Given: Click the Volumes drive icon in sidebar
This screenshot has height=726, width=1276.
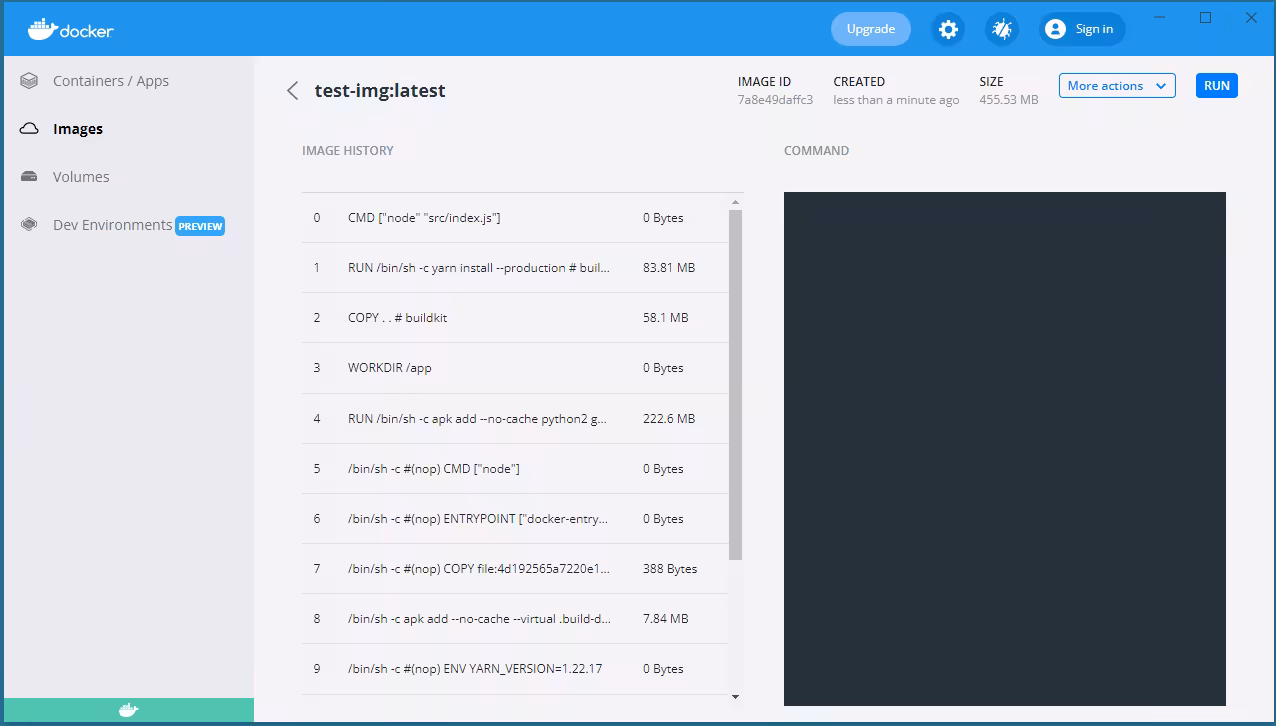Looking at the screenshot, I should coord(29,177).
